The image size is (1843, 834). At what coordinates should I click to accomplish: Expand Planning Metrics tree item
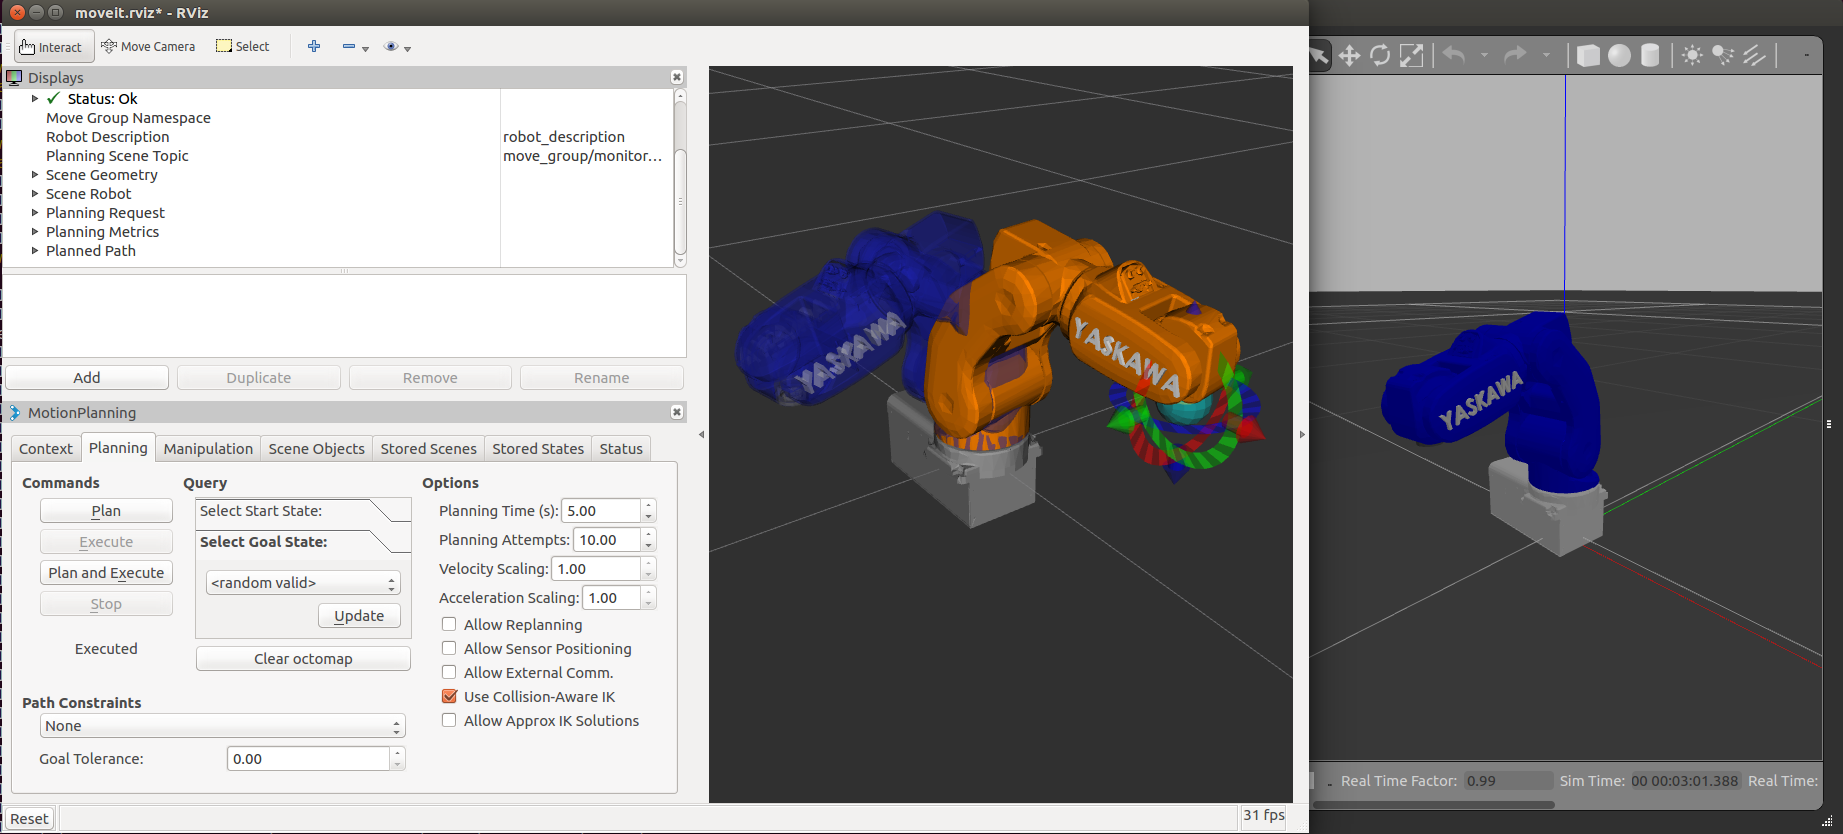[x=35, y=231]
